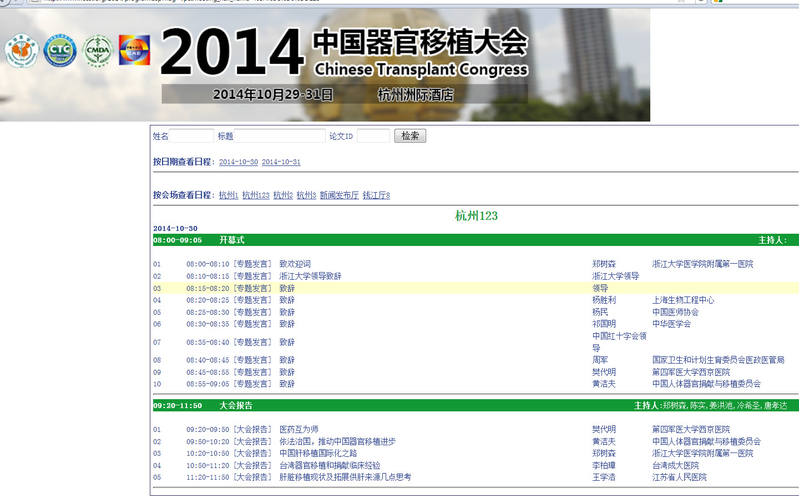
Task: Click the colorful CAE square logo
Action: click(135, 50)
